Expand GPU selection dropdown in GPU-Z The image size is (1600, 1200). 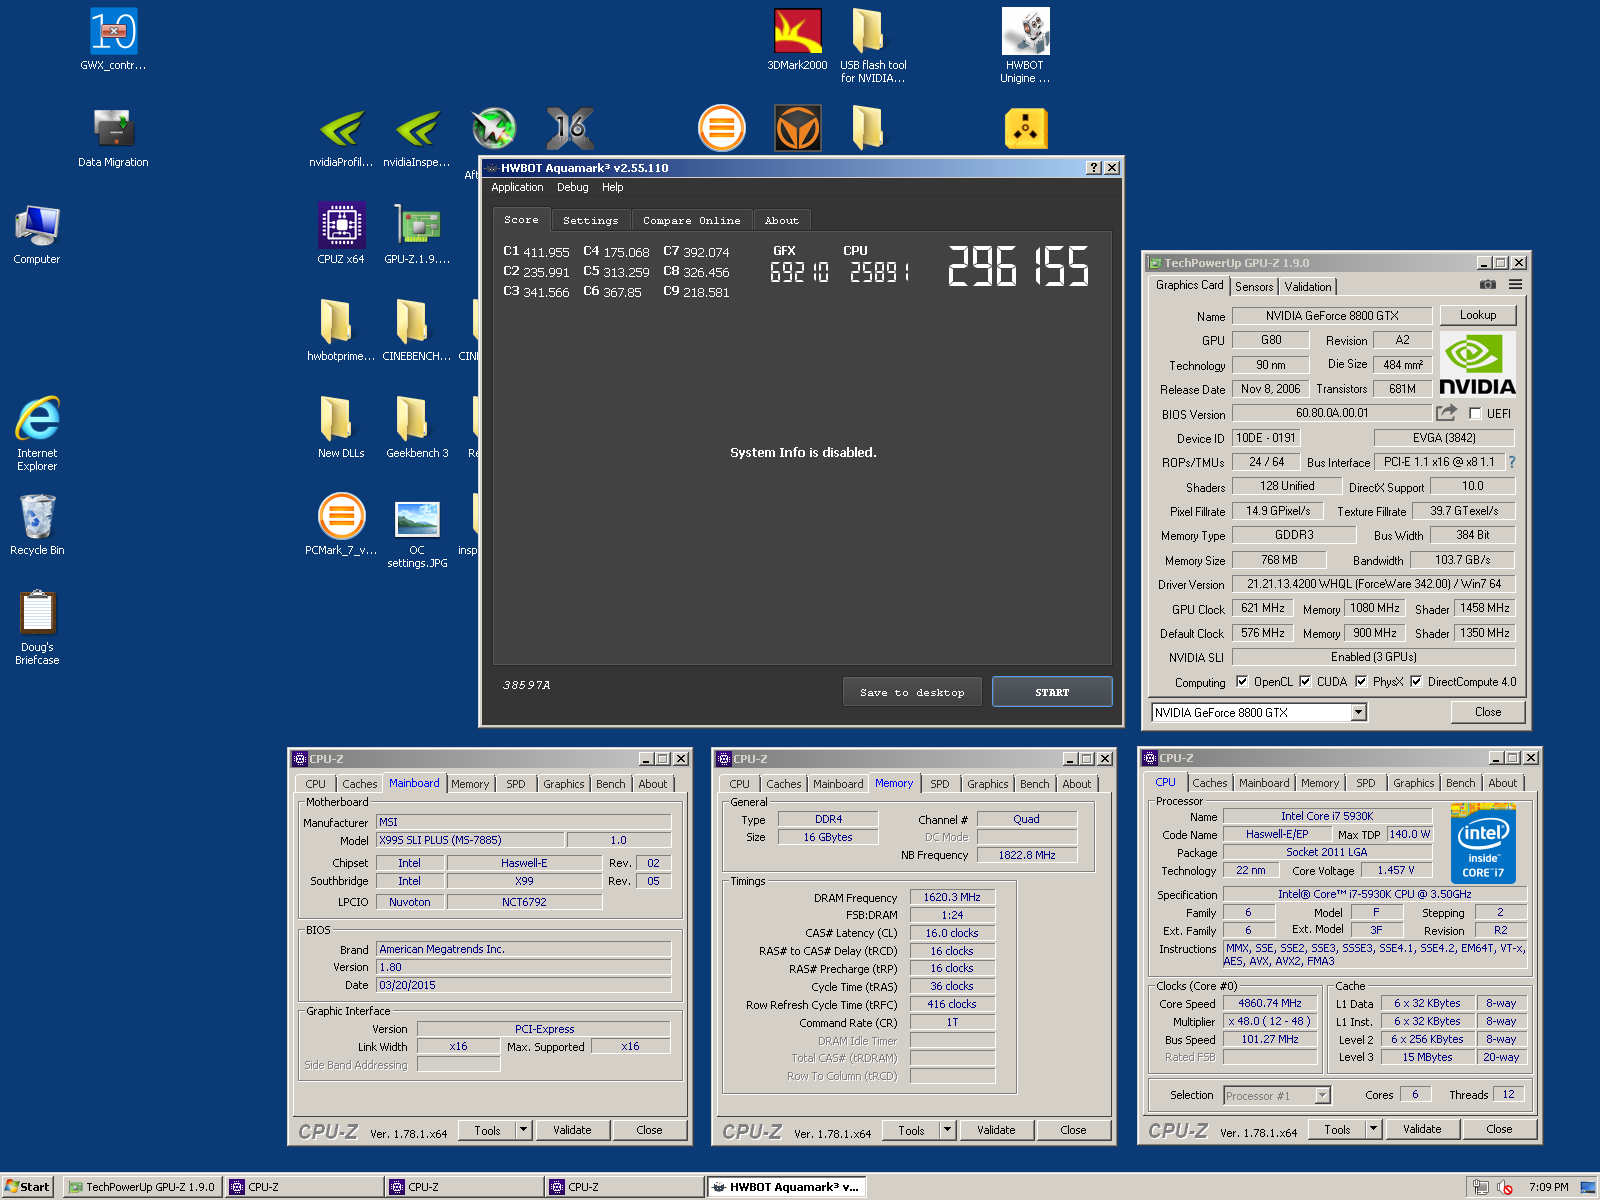click(x=1358, y=712)
